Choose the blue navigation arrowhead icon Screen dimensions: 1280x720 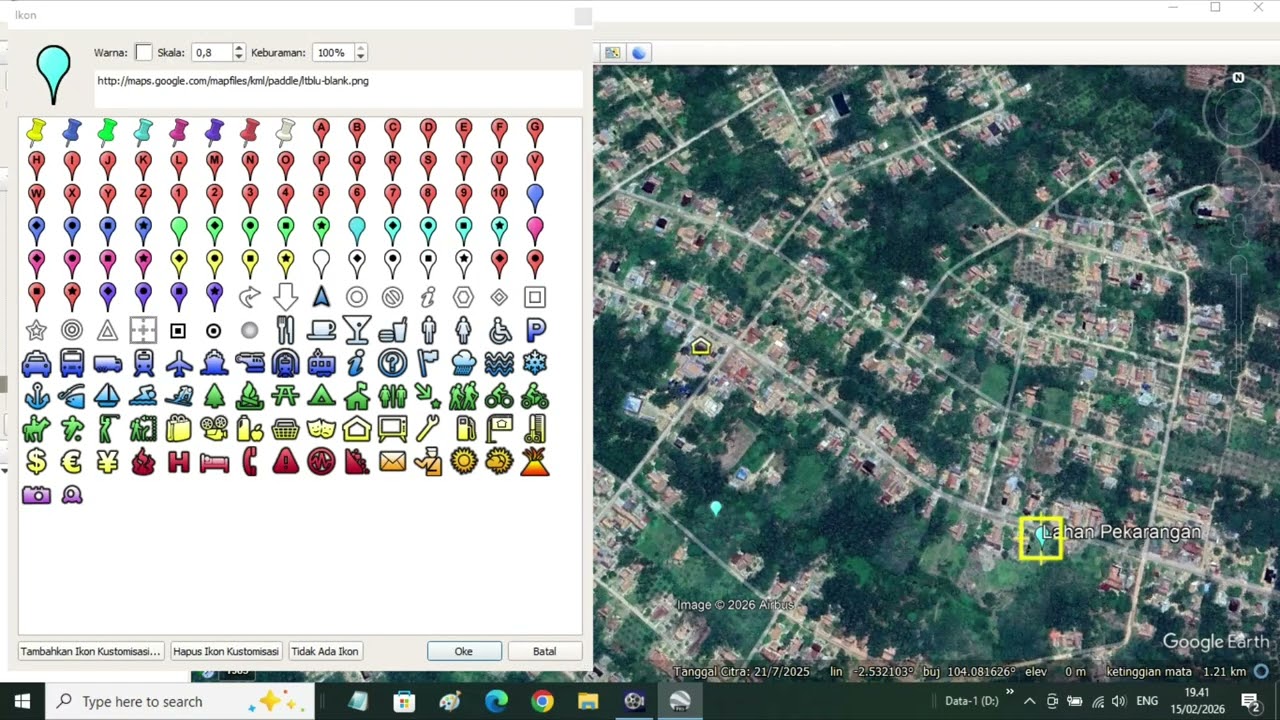pos(321,296)
